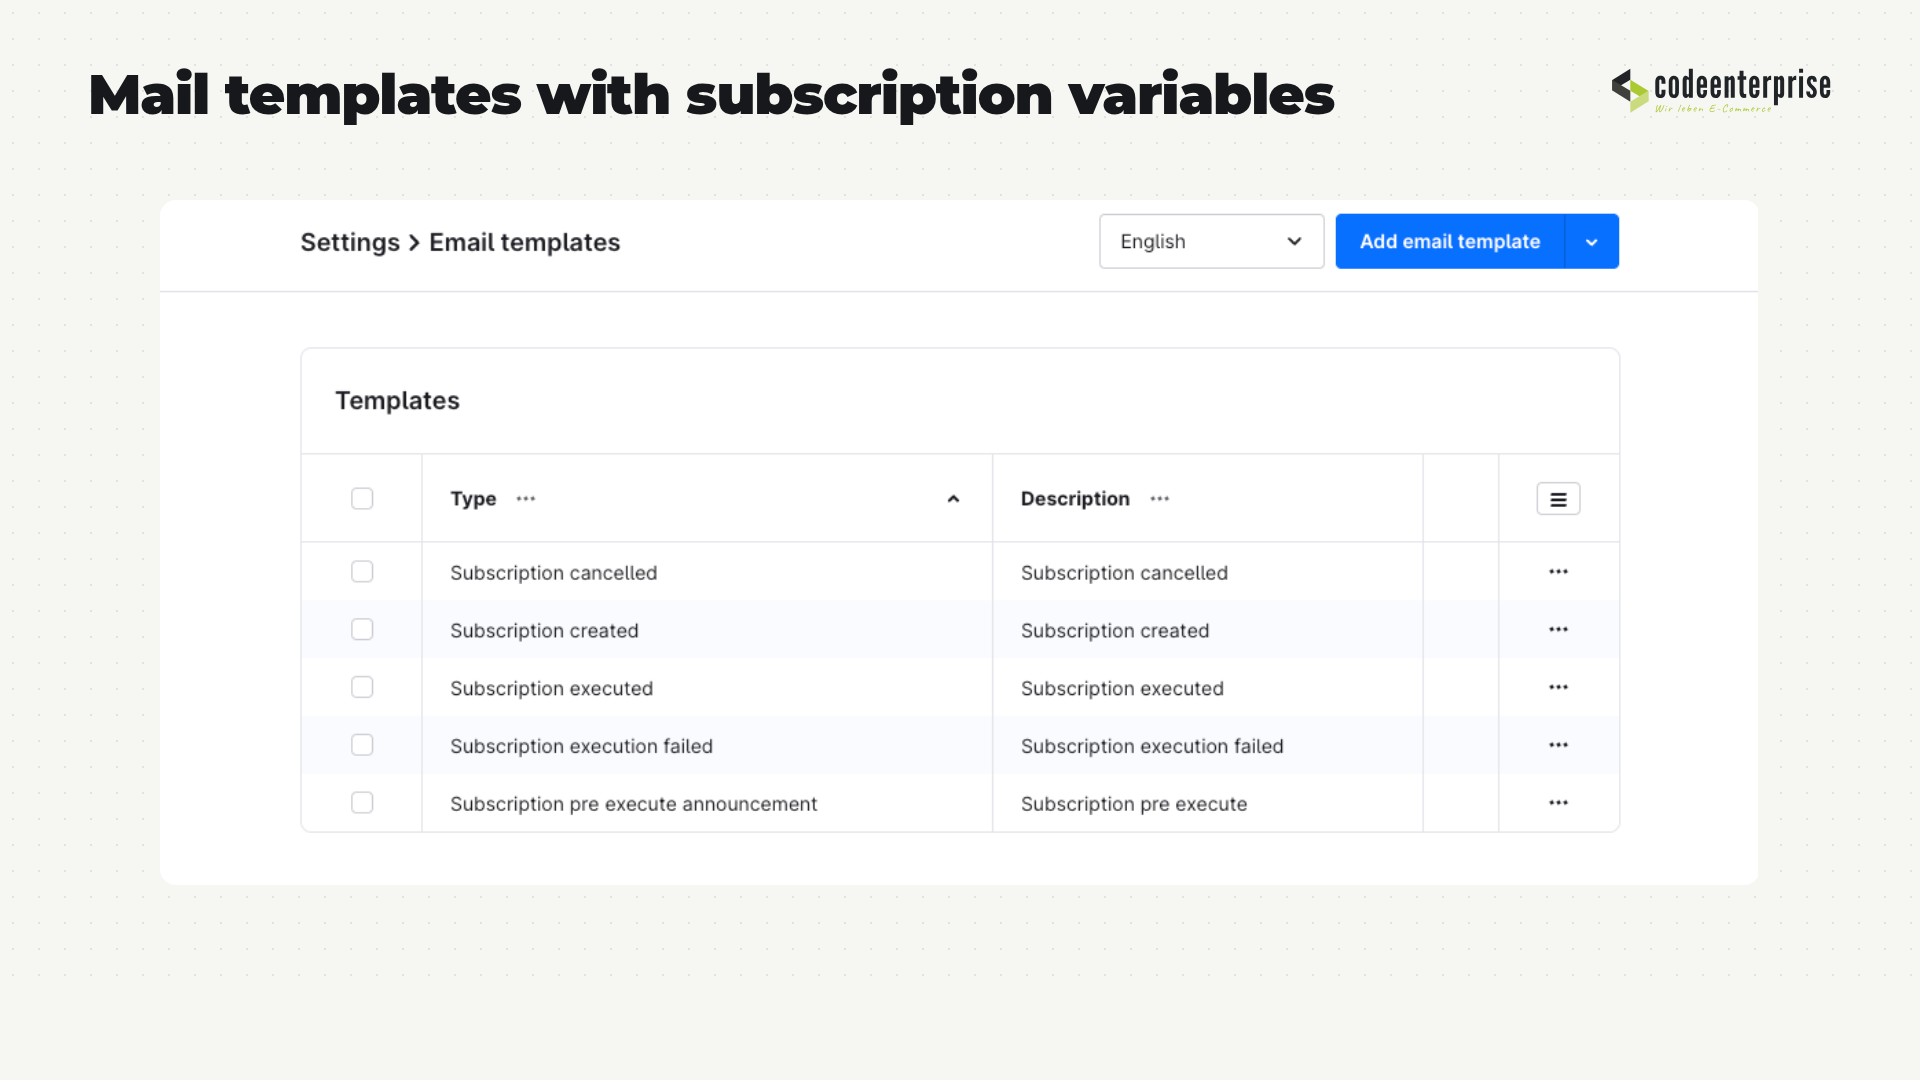Check the Subscription cancelled row checkbox
The width and height of the screenshot is (1920, 1080).
[362, 572]
